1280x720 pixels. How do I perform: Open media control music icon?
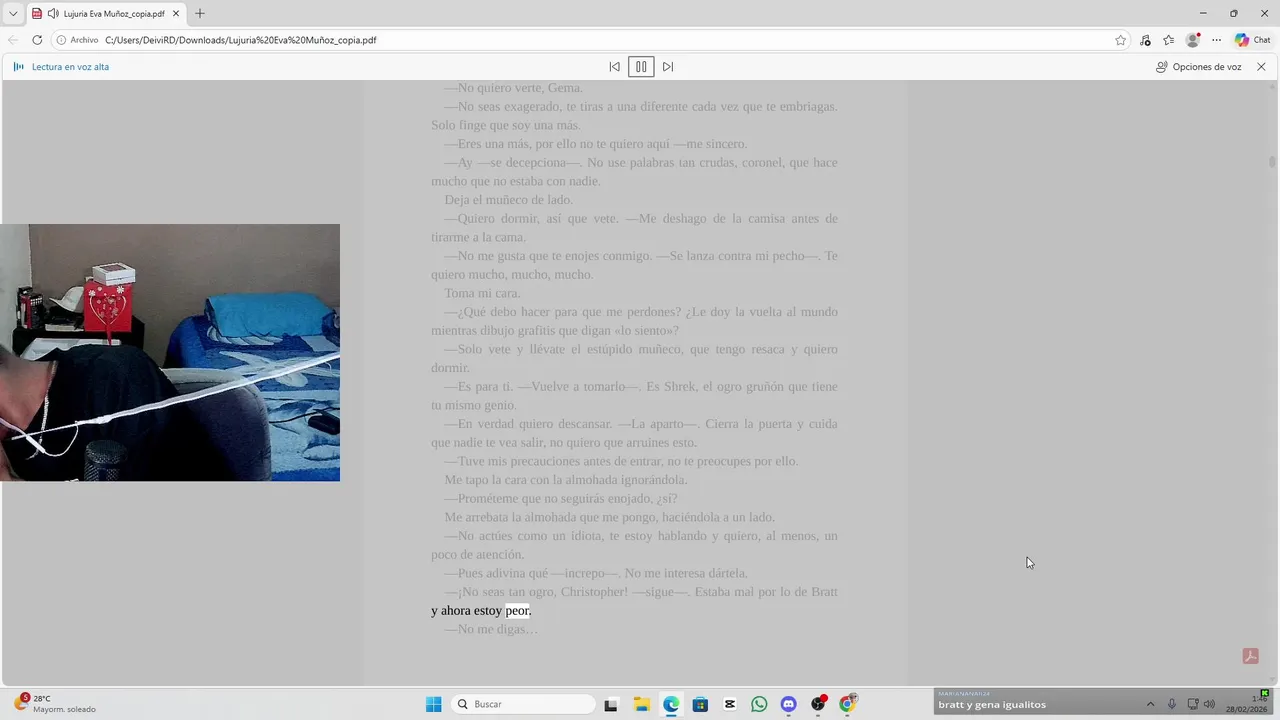click(1145, 40)
